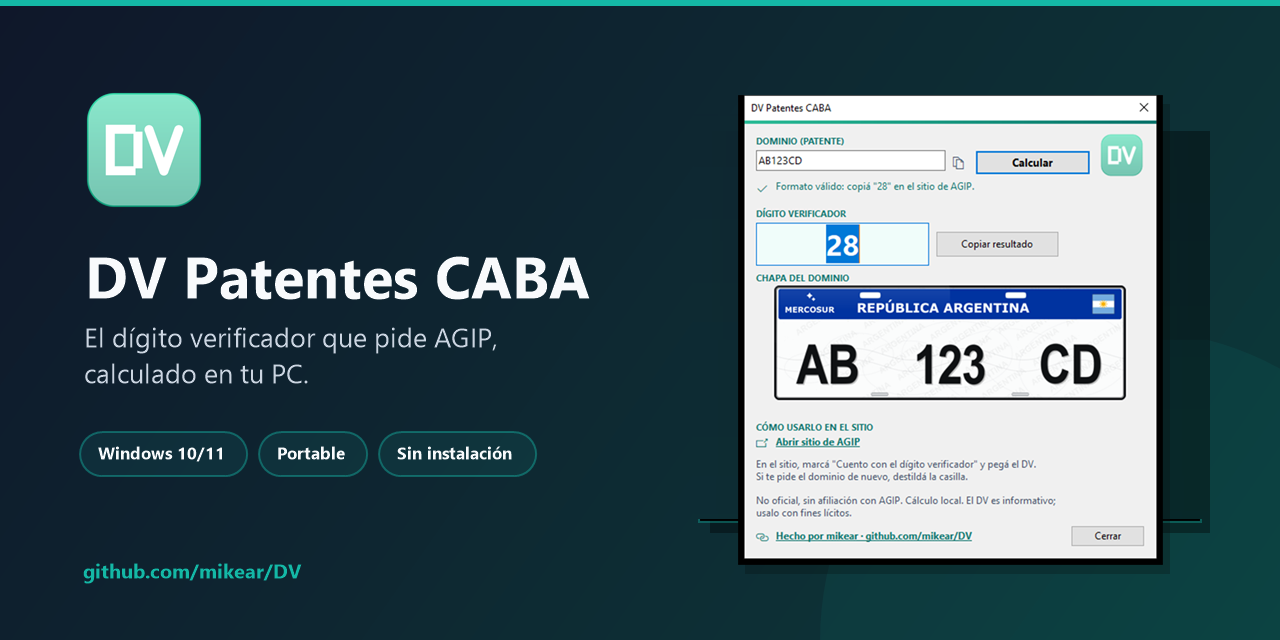This screenshot has height=640, width=1280.
Task: Click the Calcular button
Action: 1032,163
